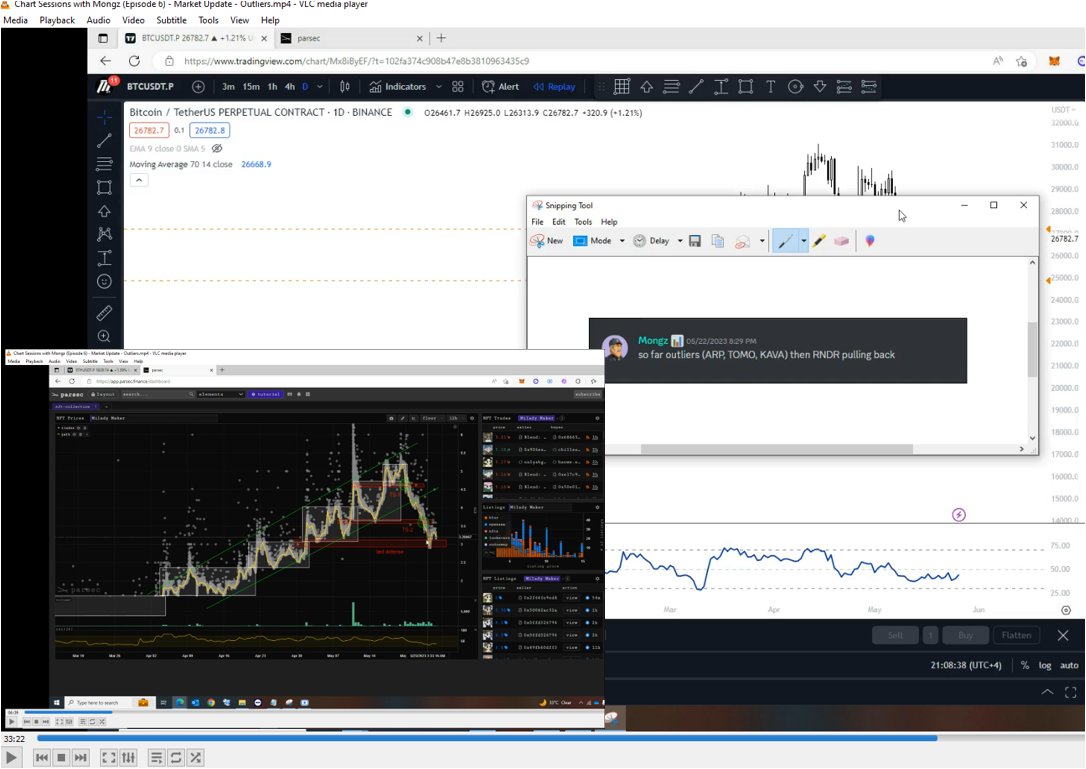Toggle VLC random shuffle
The image size is (1086, 769).
click(x=195, y=757)
